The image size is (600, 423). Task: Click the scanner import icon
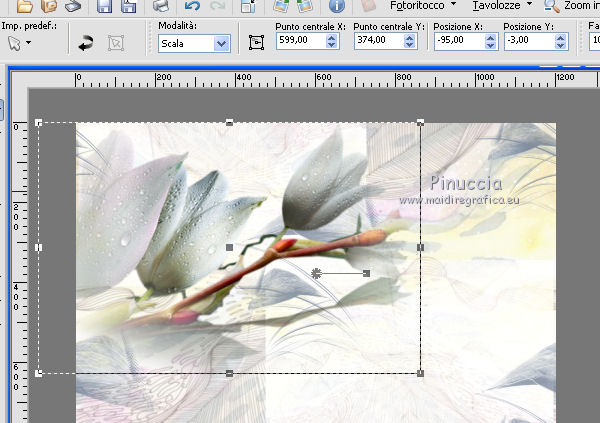click(73, 6)
